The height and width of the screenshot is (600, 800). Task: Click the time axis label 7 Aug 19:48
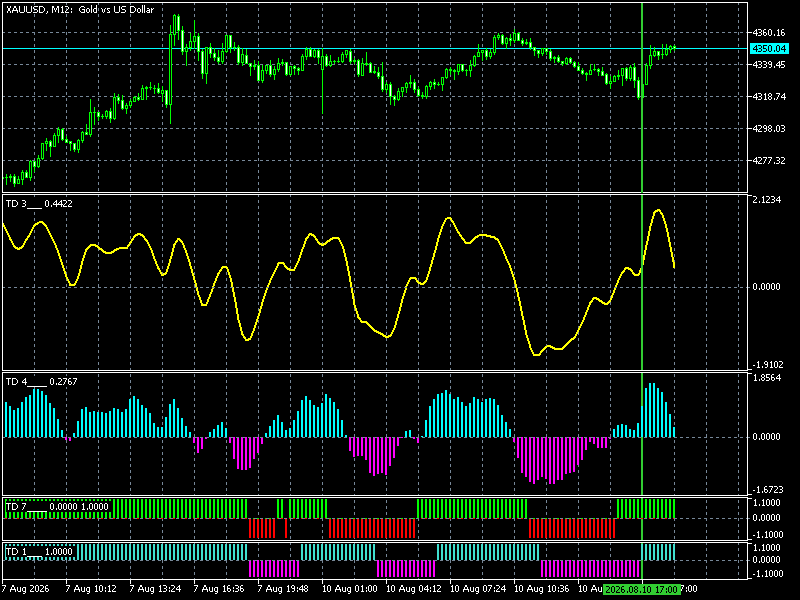click(x=283, y=589)
